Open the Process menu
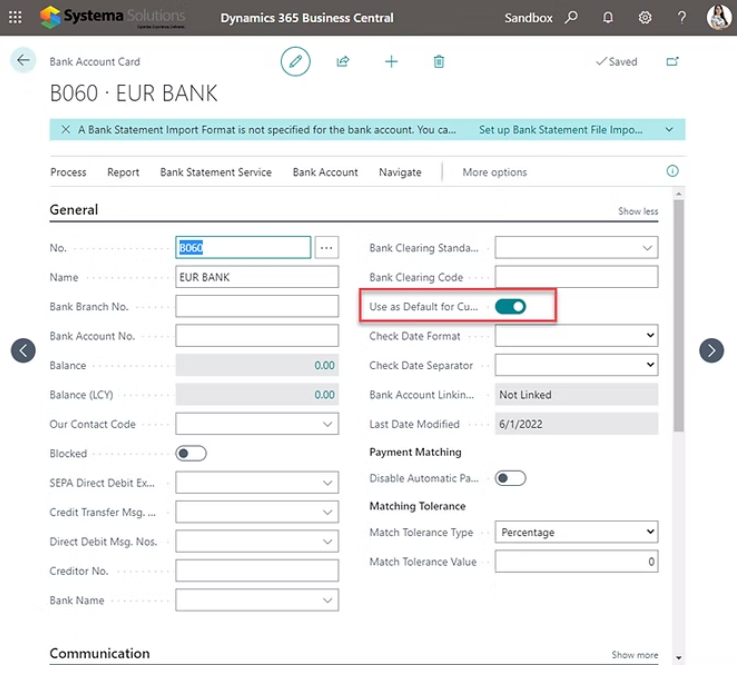737x679 pixels. click(x=68, y=172)
